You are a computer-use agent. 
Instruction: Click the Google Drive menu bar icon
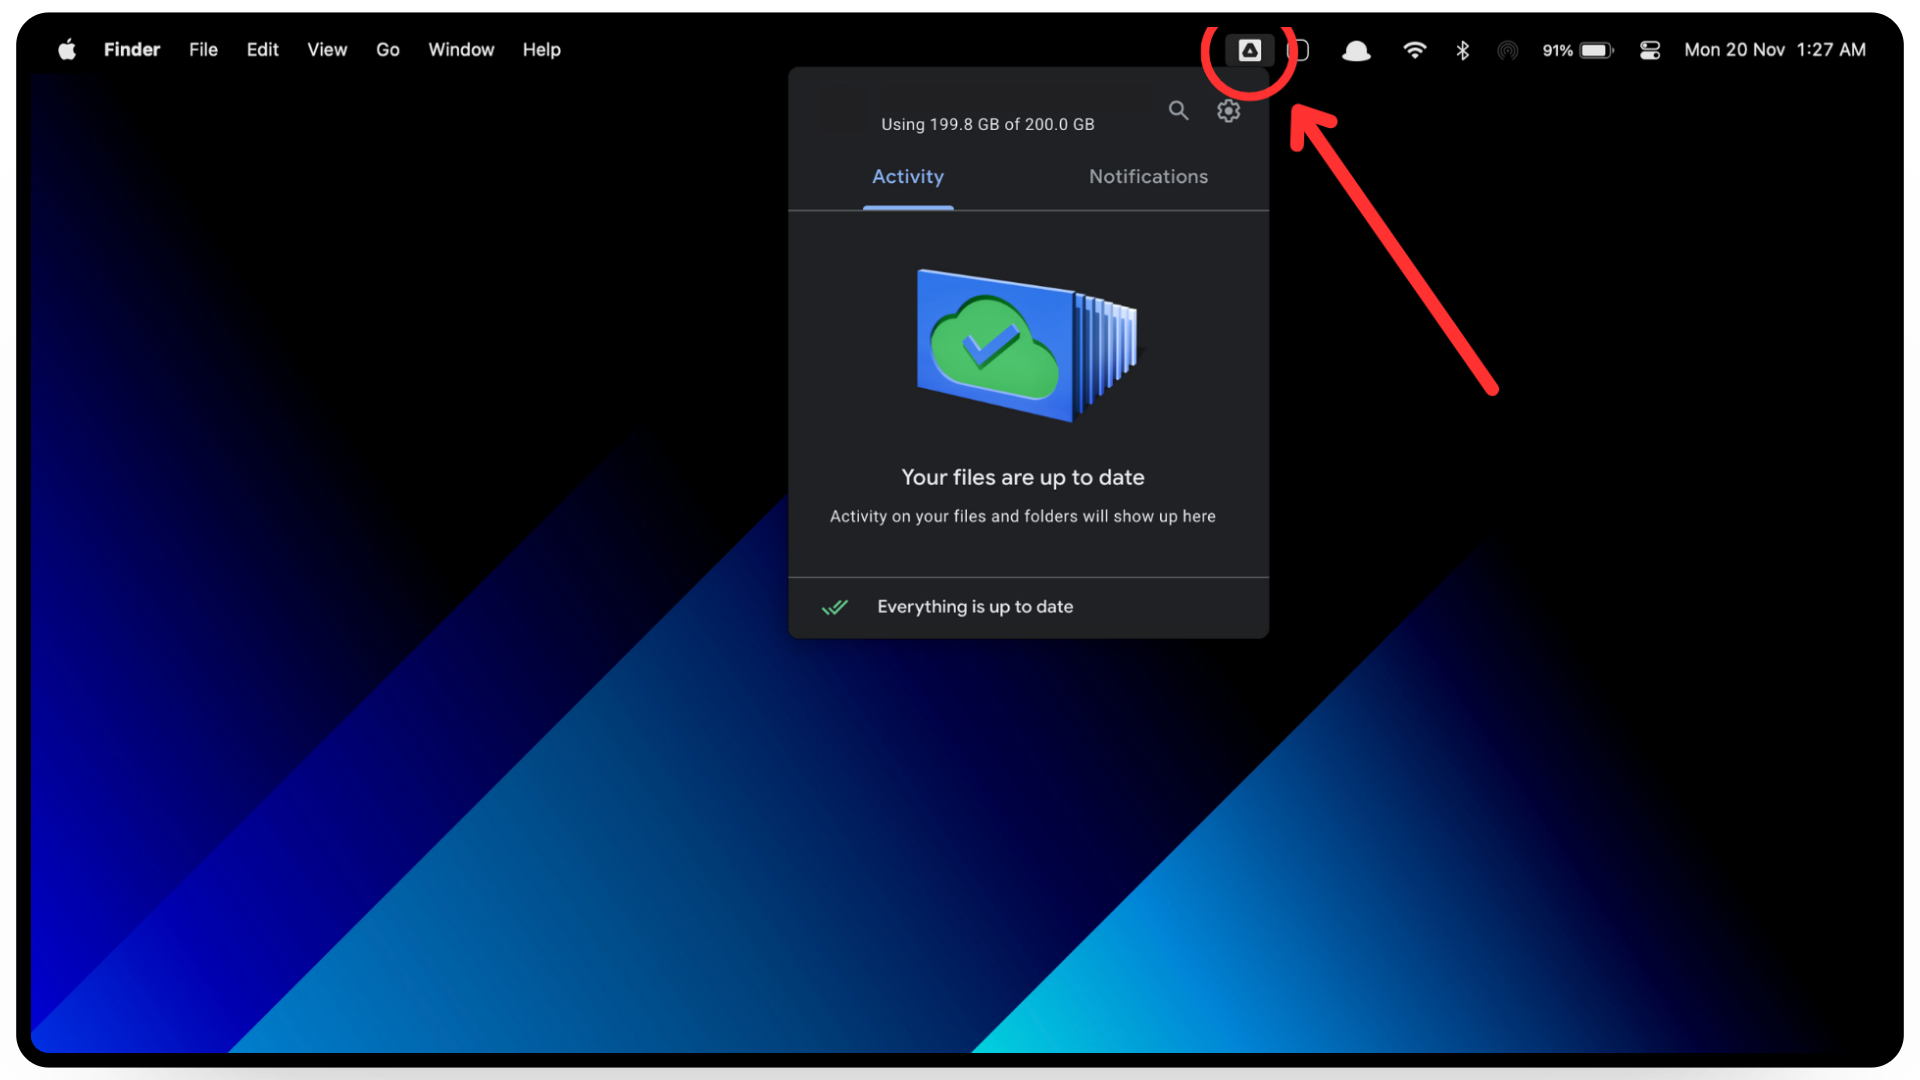point(1249,50)
